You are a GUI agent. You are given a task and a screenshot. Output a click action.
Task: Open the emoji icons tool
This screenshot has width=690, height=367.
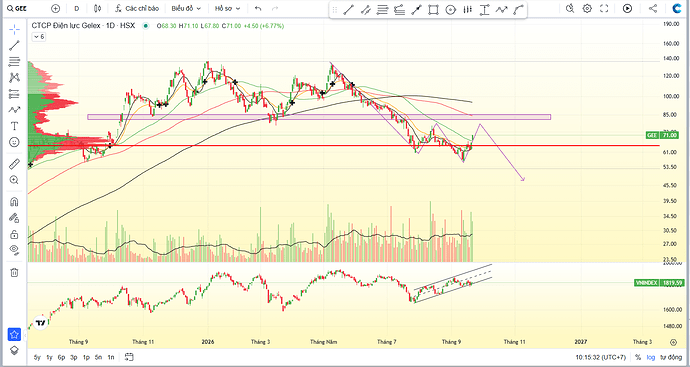(15, 142)
